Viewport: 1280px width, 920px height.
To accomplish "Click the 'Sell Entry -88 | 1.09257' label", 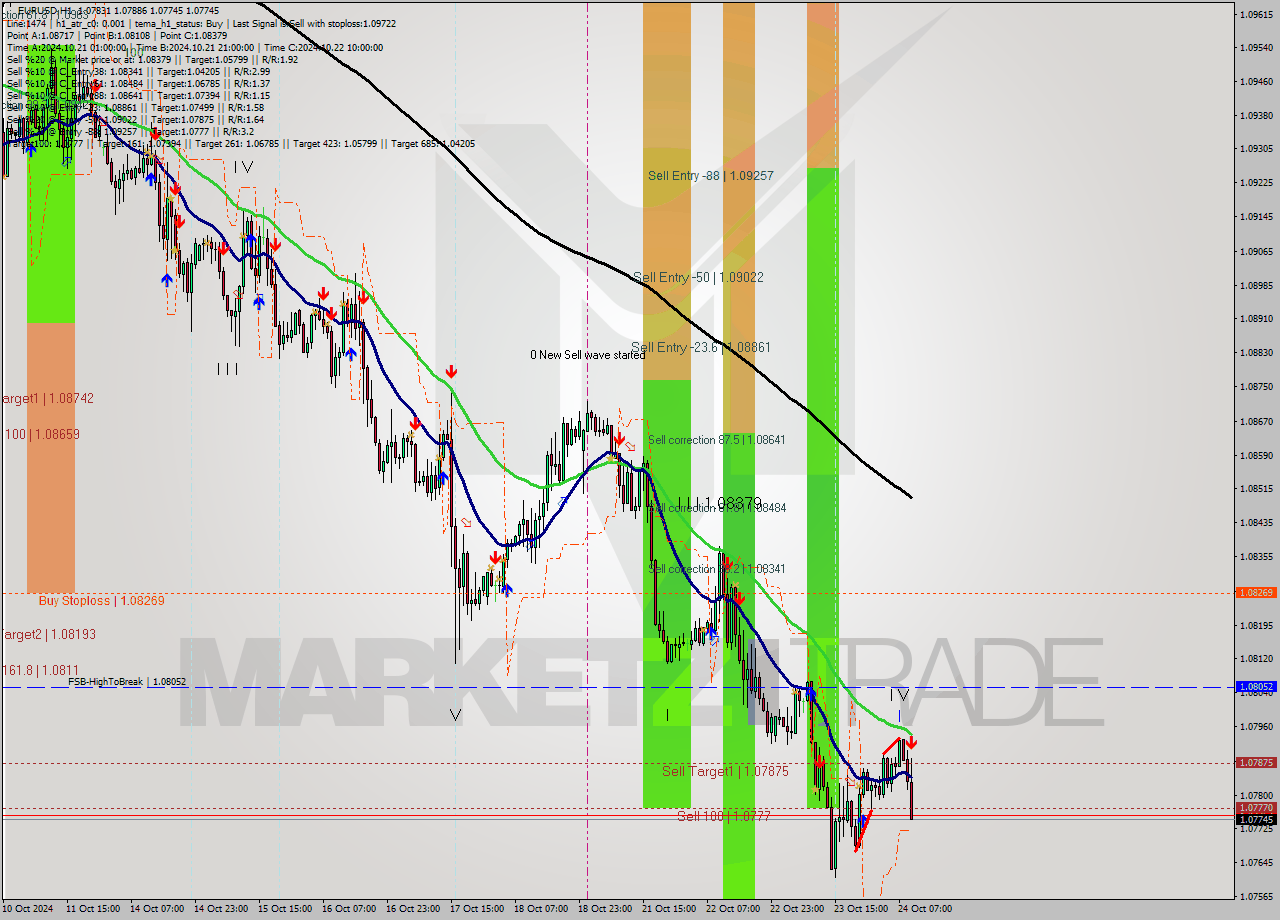I will click(x=710, y=176).
